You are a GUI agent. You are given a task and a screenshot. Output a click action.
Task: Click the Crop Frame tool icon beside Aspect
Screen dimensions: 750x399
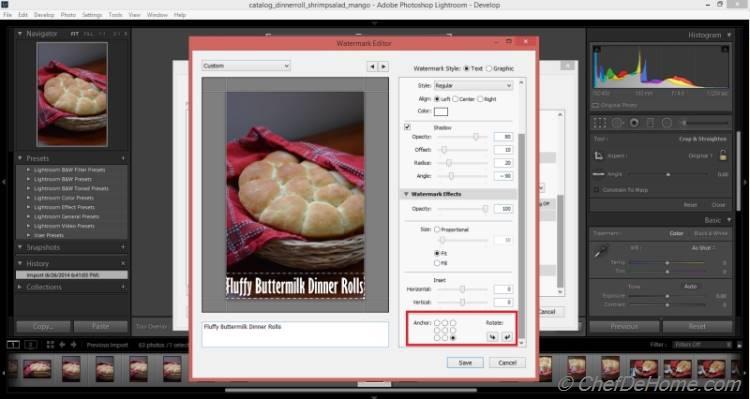pos(598,156)
